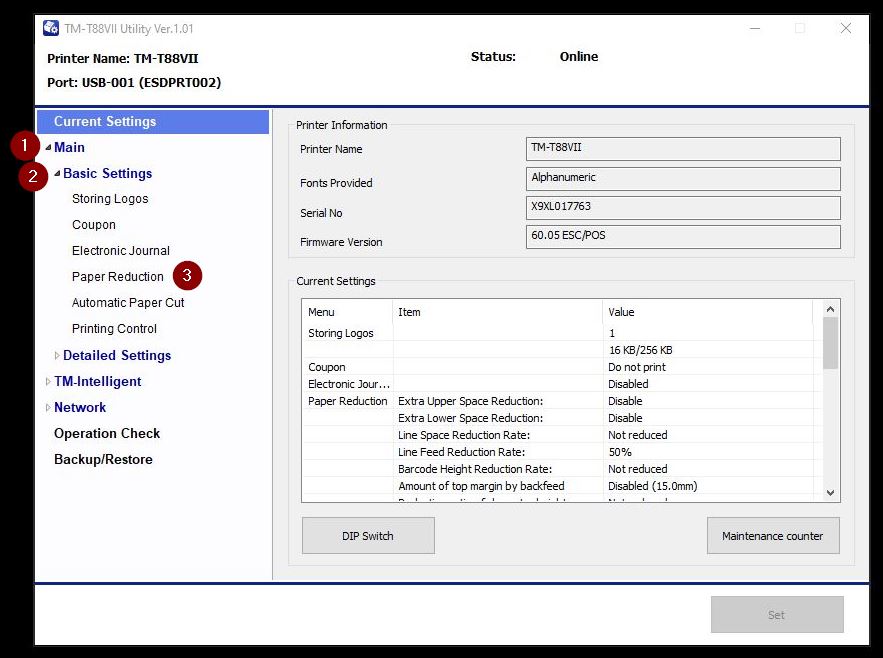Click the Menu column header
883x658 pixels.
point(347,312)
